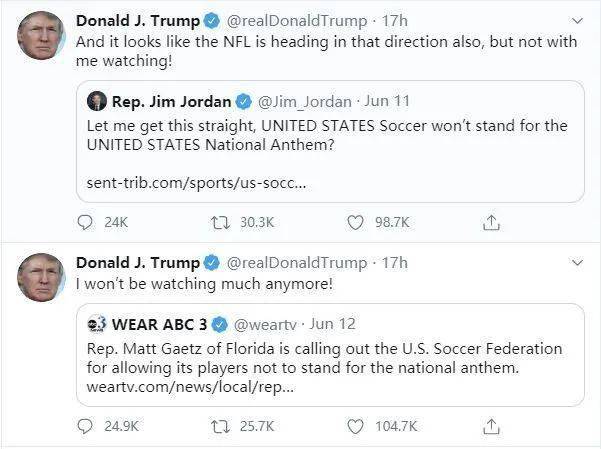Open the first tweet's chevron options menu
Image resolution: width=601 pixels, height=449 pixels.
pos(577,21)
